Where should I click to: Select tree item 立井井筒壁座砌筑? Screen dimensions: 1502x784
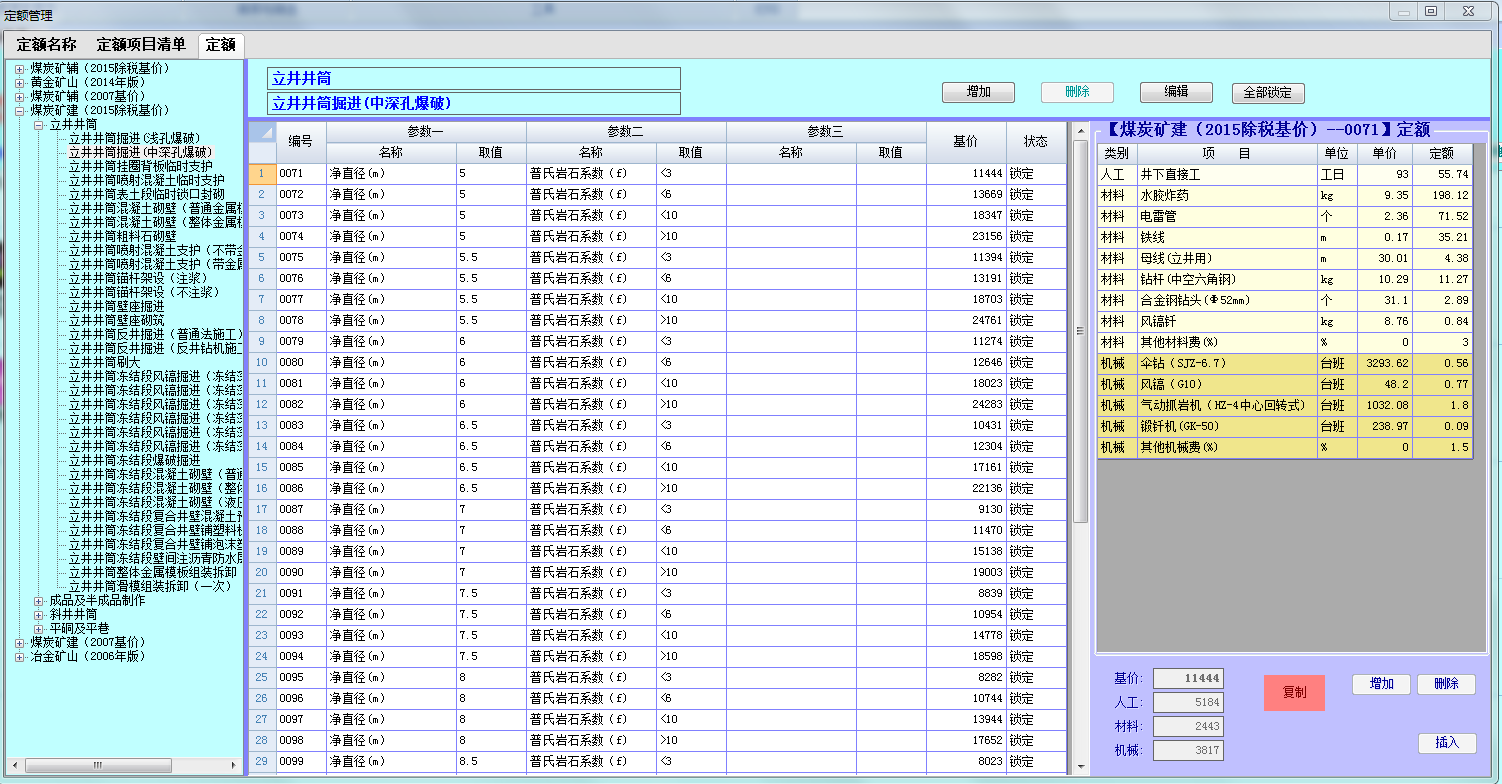pyautogui.click(x=116, y=320)
